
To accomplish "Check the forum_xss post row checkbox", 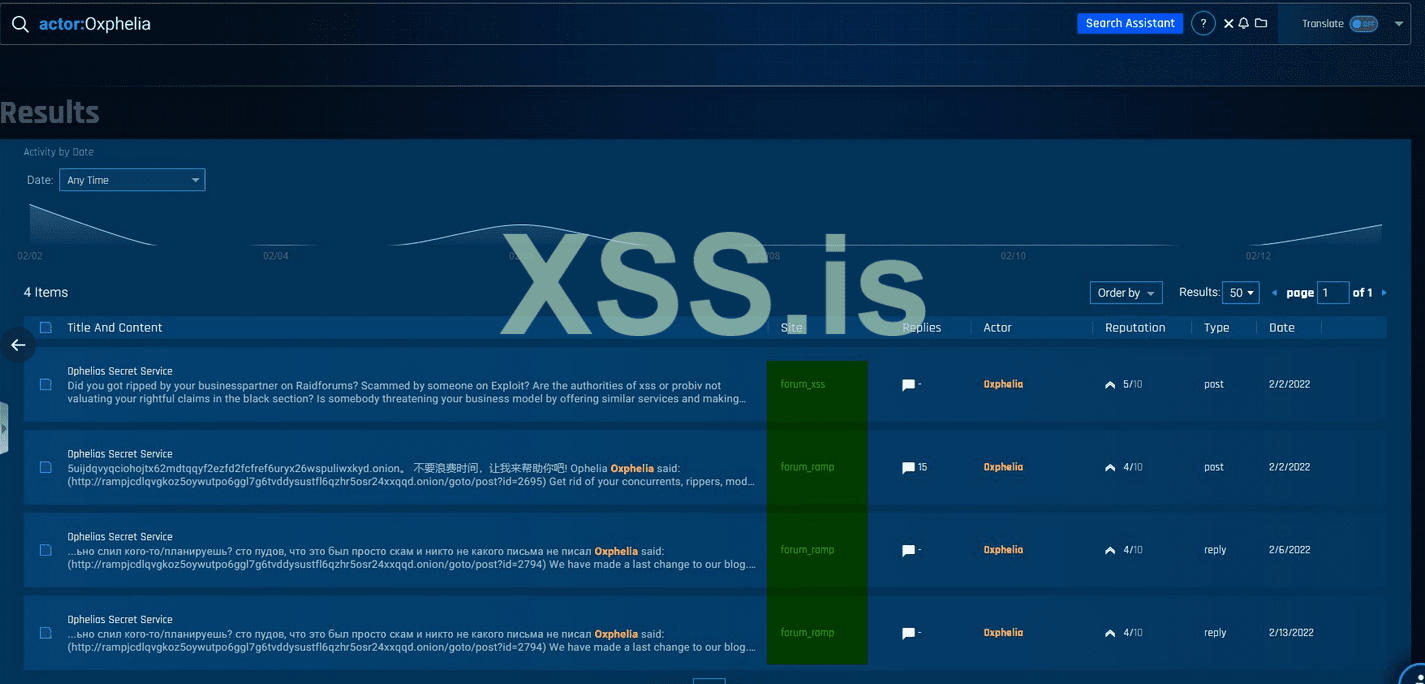I will click(x=46, y=385).
